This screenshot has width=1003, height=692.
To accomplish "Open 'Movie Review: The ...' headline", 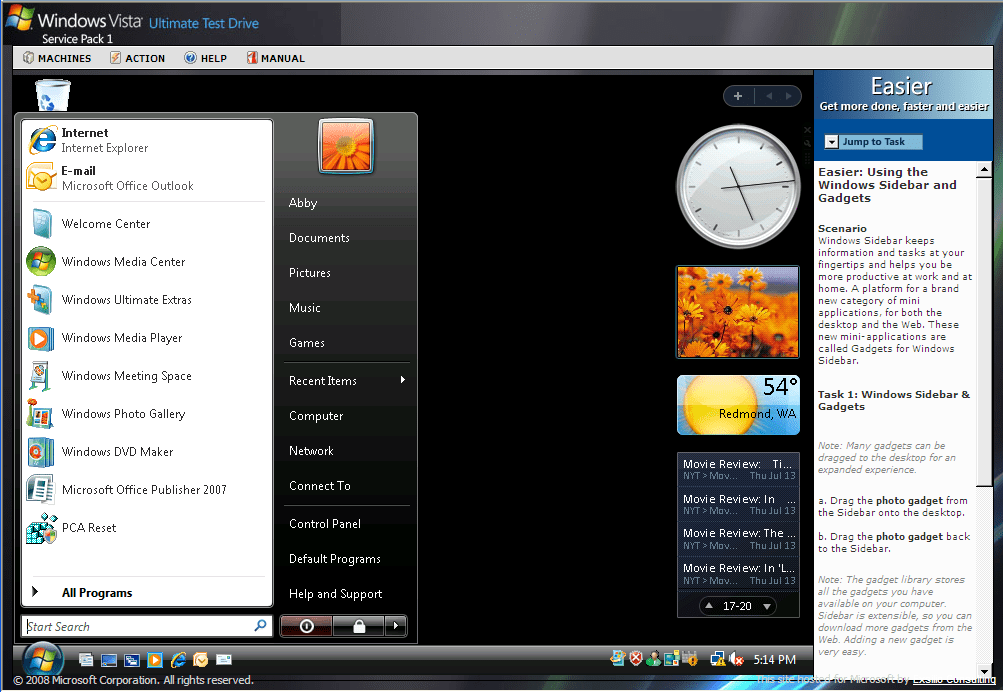I will (x=738, y=539).
